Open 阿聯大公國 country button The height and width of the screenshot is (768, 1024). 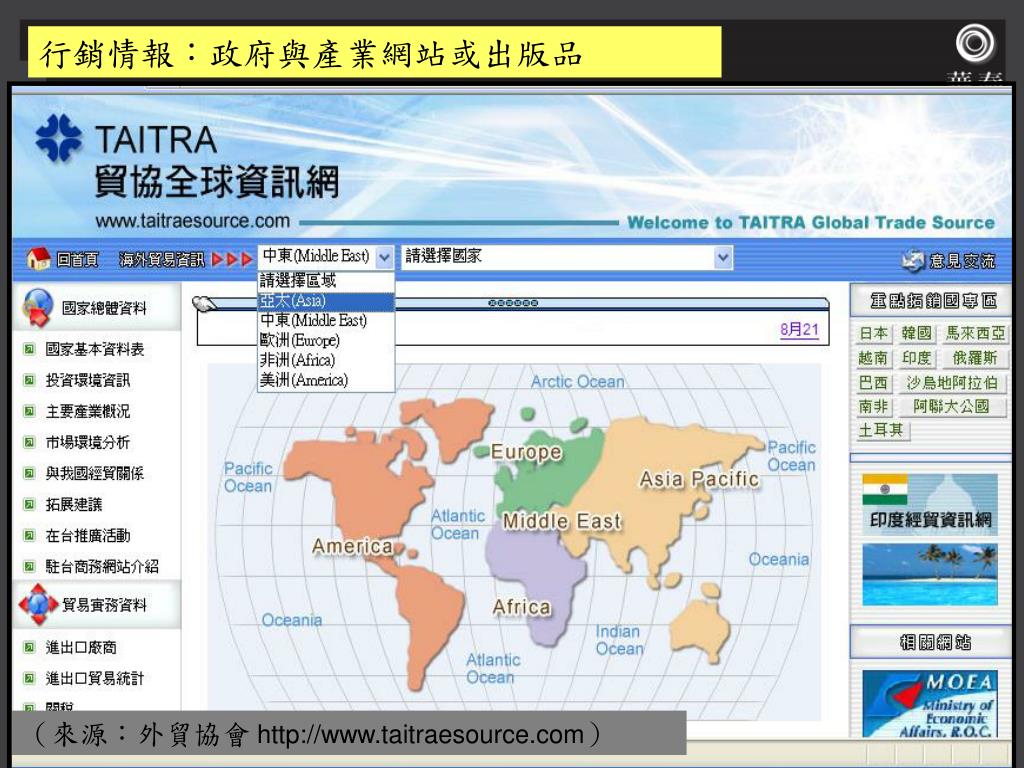pyautogui.click(x=952, y=407)
